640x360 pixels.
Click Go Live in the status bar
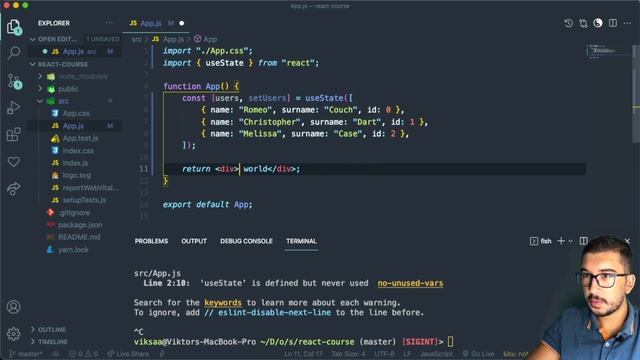coord(478,354)
